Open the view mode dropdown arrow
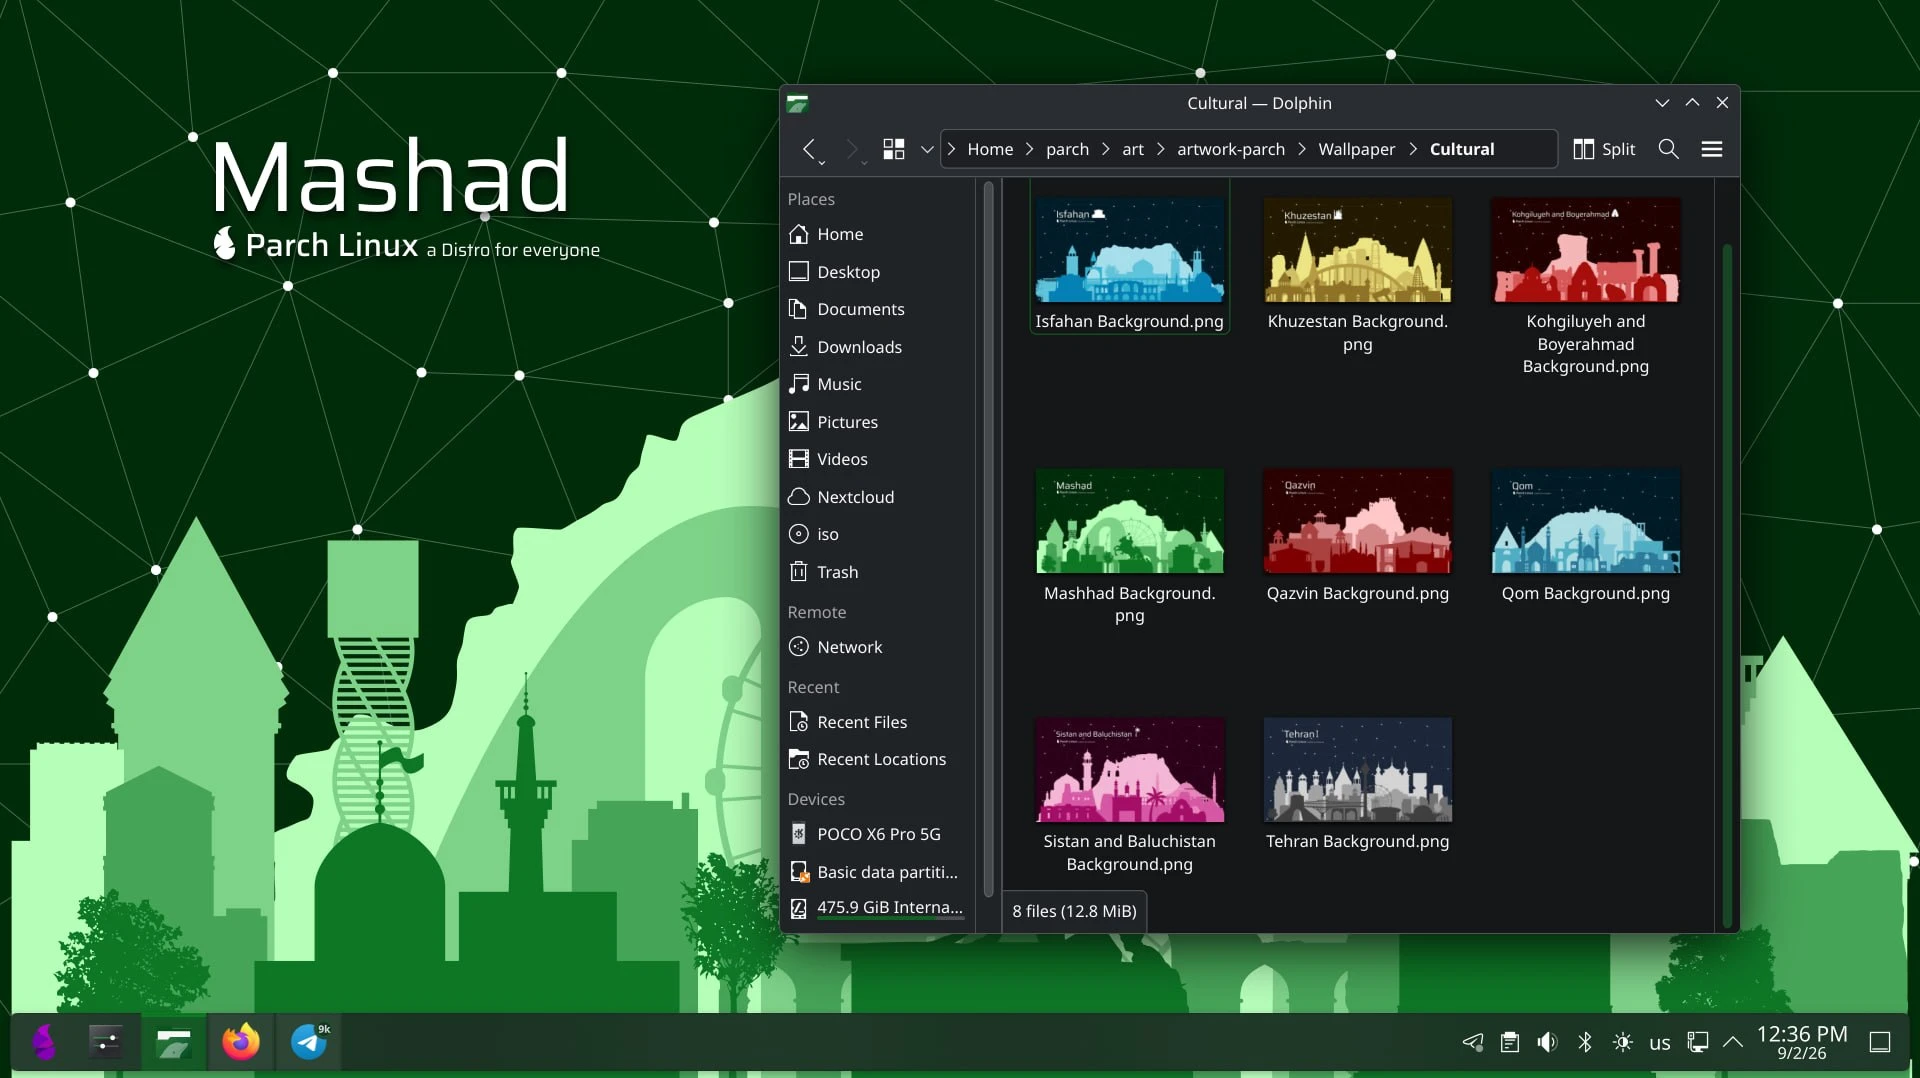This screenshot has height=1078, width=1920. [927, 149]
